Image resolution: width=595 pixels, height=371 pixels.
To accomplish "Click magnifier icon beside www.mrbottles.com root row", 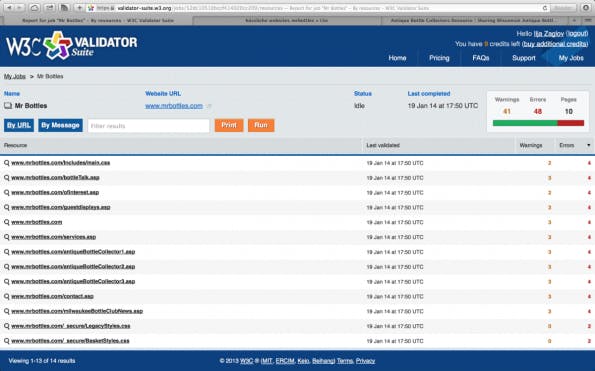I will (6, 222).
